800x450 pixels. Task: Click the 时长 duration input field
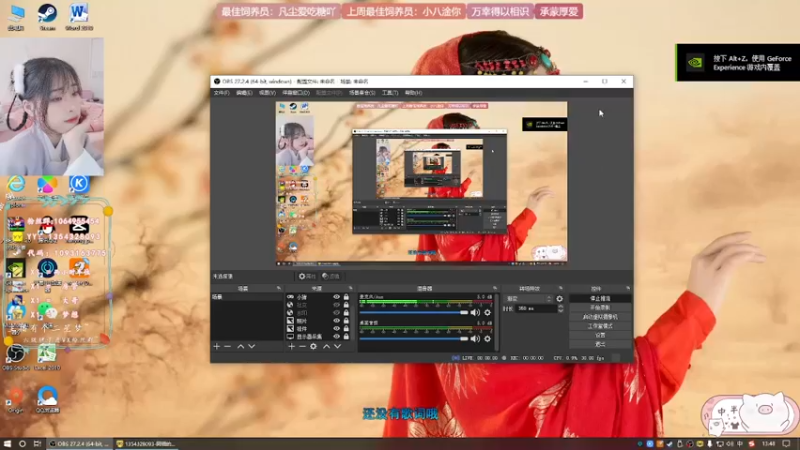pyautogui.click(x=536, y=309)
